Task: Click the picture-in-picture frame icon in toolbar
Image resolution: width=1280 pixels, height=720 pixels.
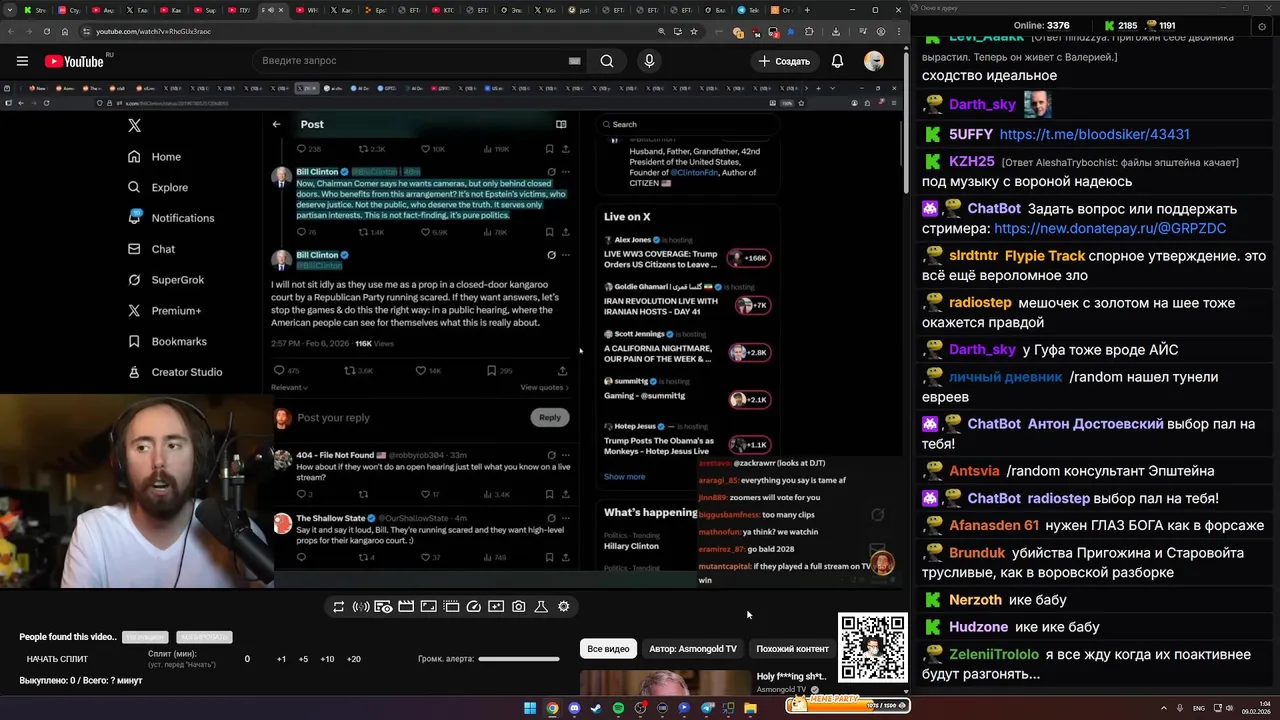Action: (x=428, y=607)
